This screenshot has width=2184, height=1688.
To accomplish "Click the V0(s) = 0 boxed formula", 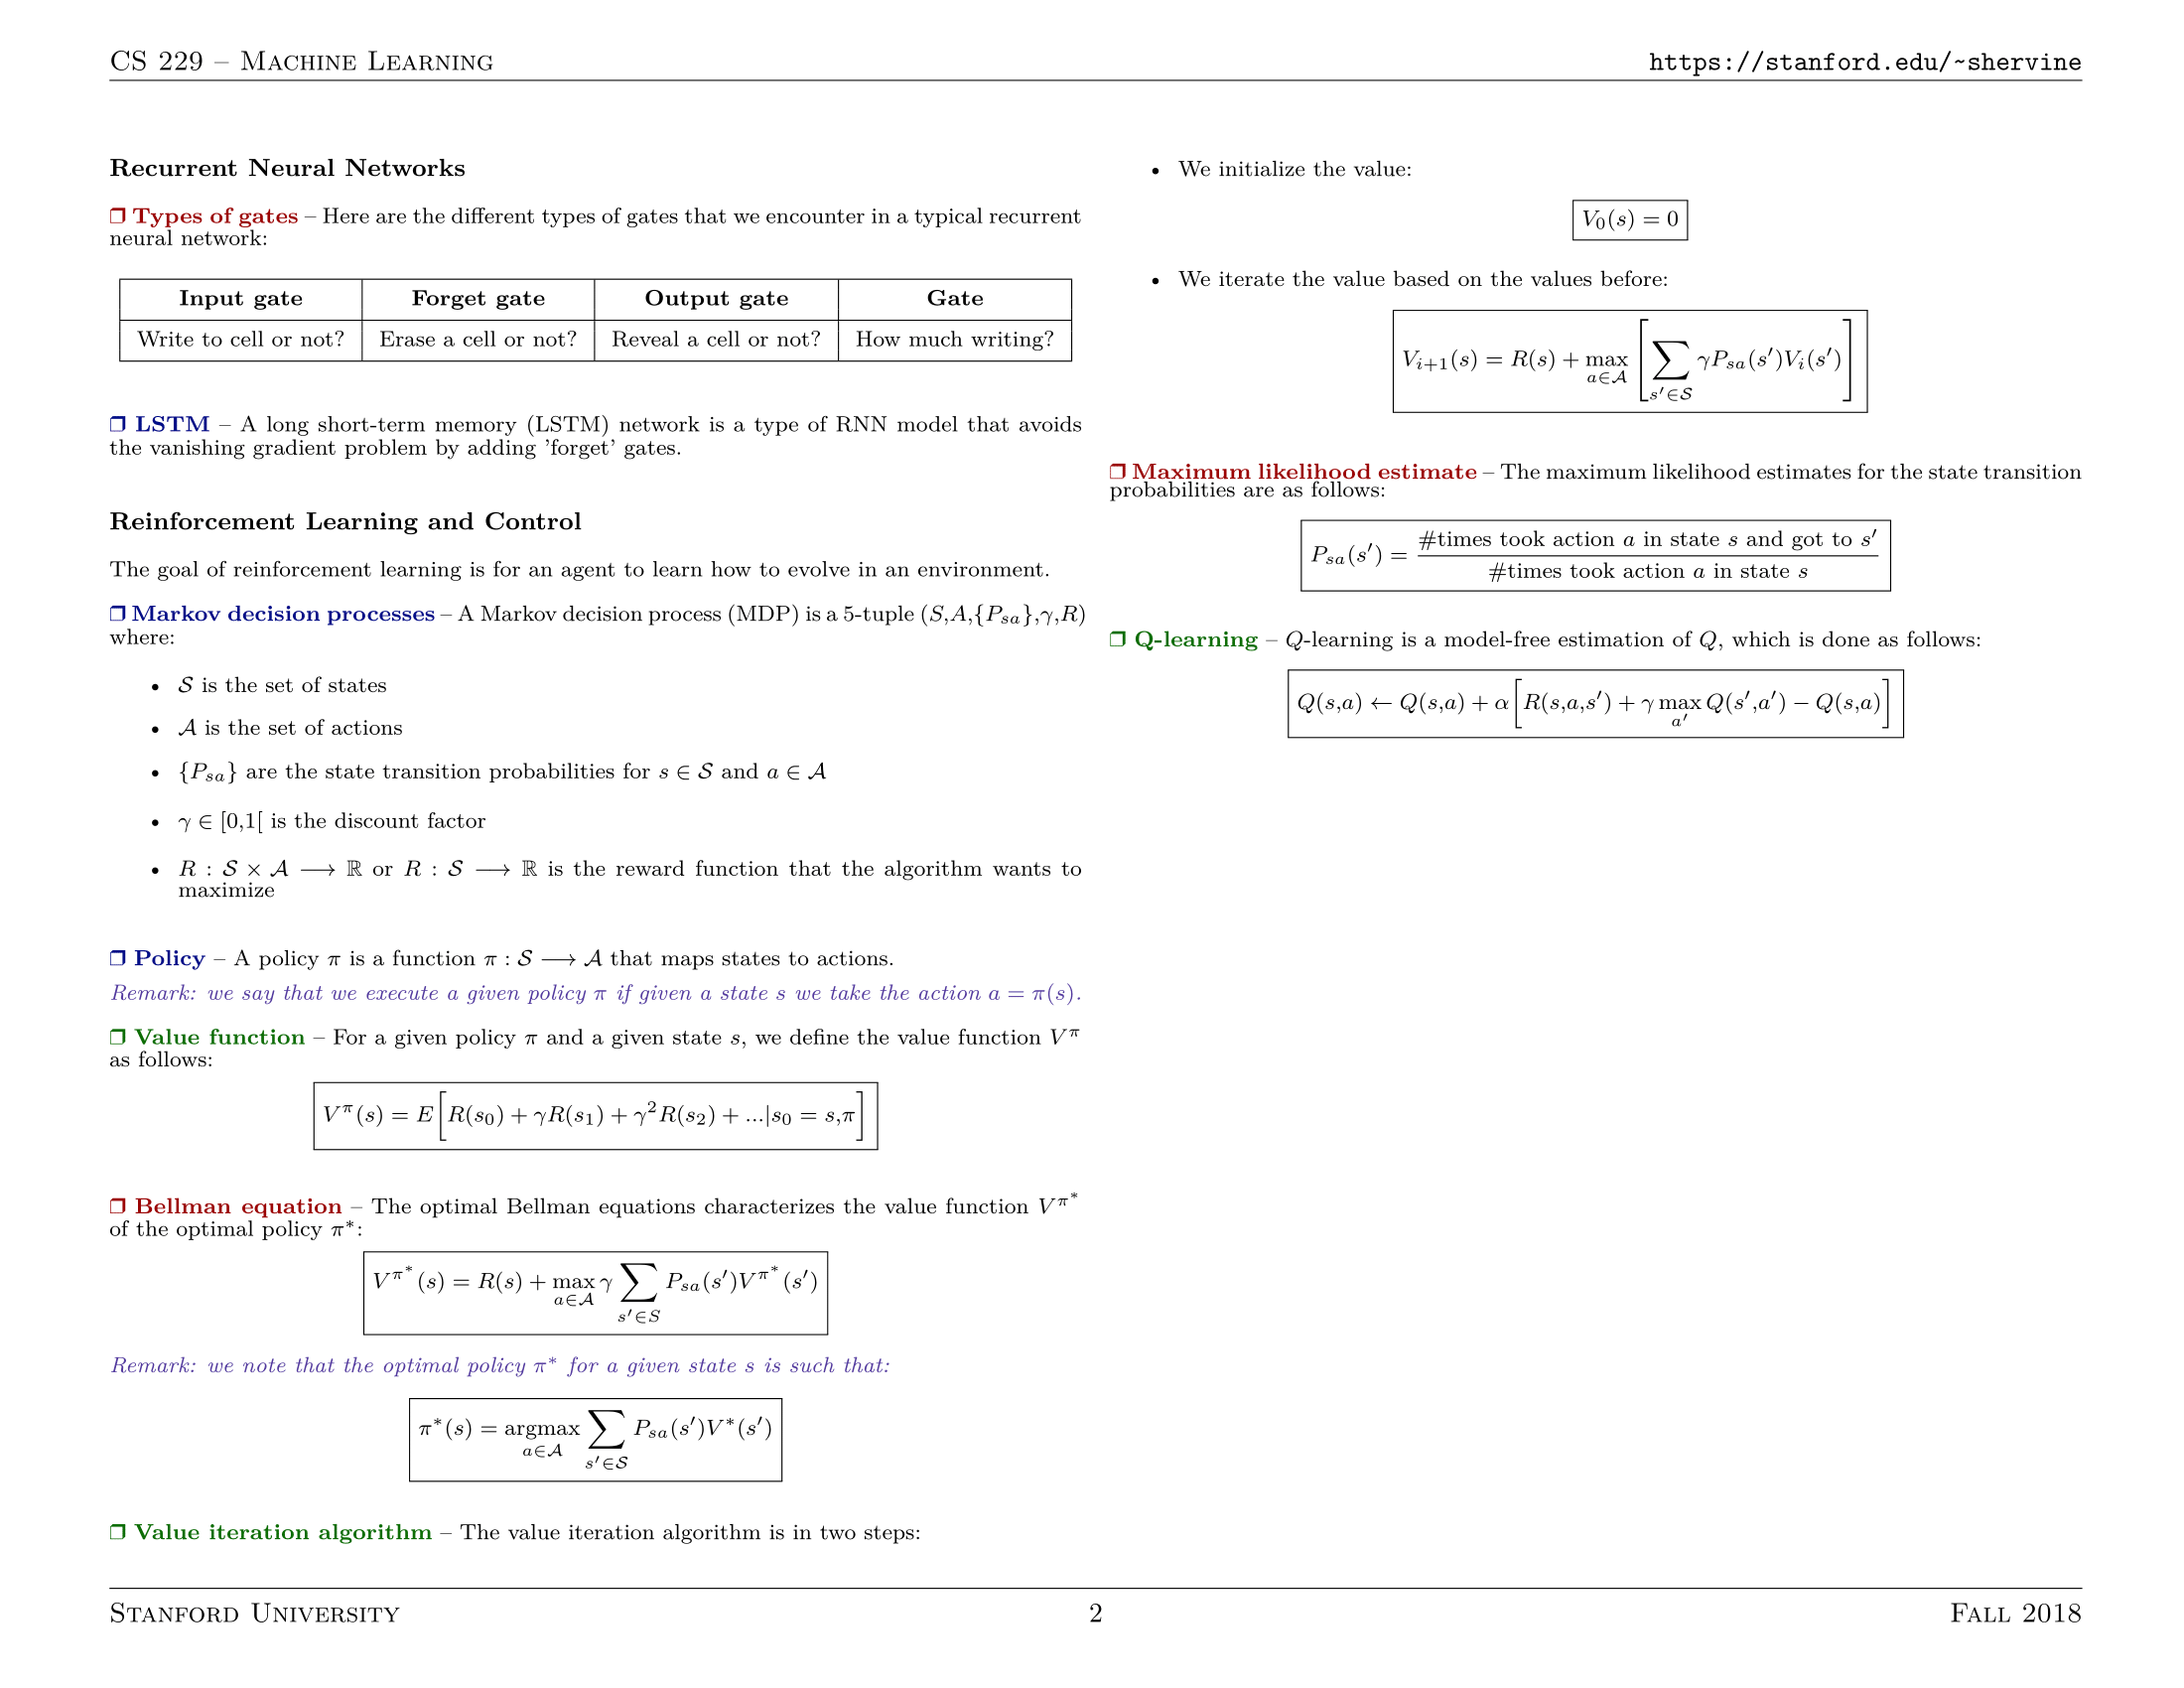I will [x=1630, y=220].
